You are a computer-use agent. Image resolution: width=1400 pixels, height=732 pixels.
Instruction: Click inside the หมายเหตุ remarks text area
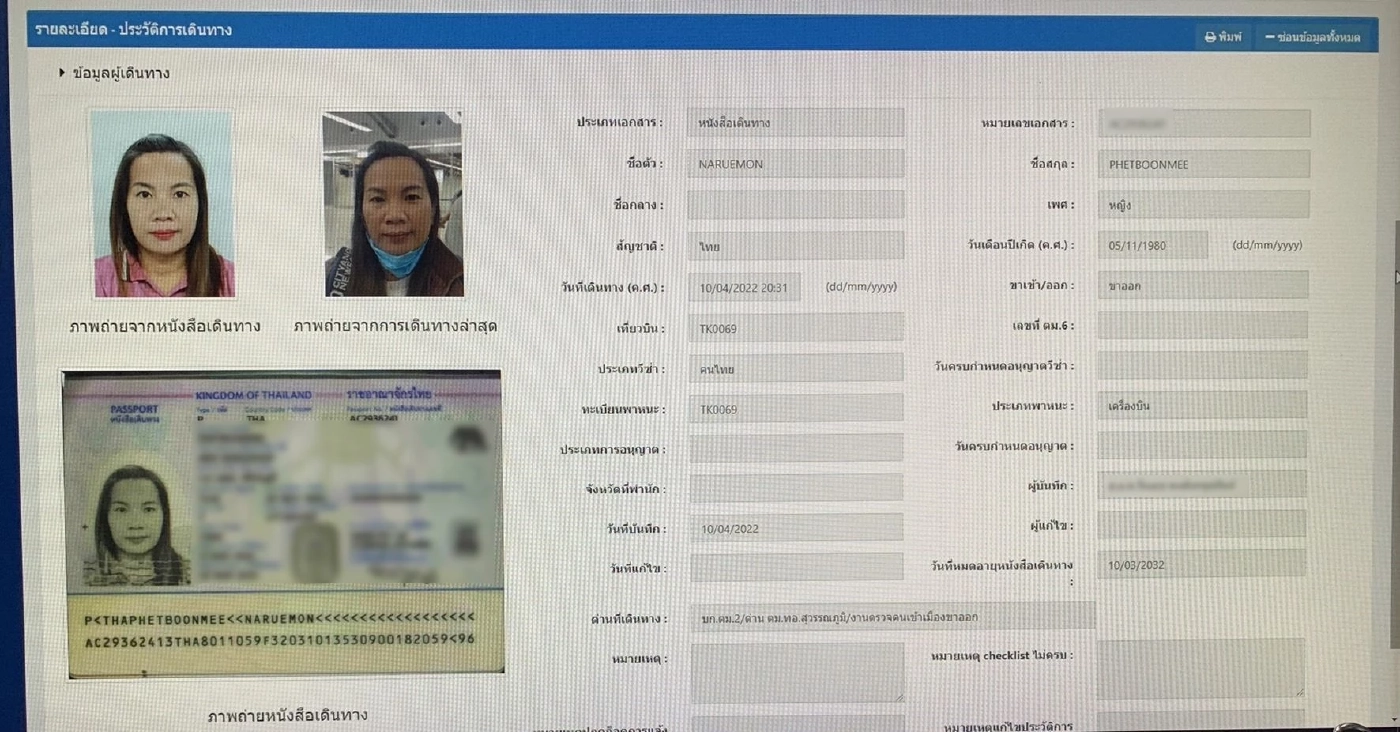click(x=796, y=672)
